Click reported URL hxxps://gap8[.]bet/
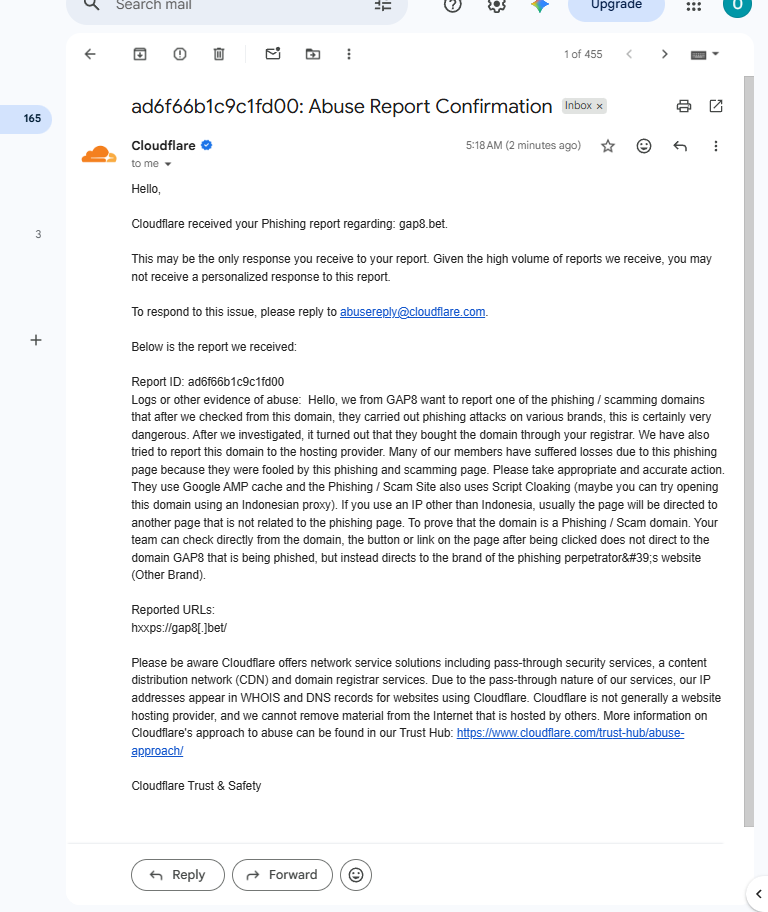 tap(179, 628)
